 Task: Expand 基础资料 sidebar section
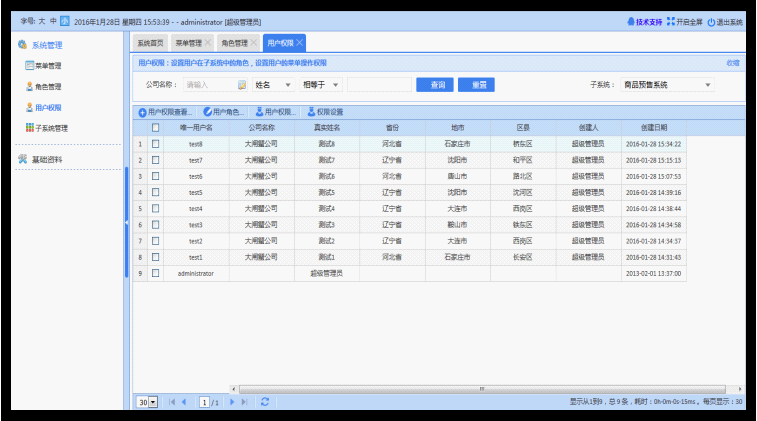pyautogui.click(x=47, y=159)
